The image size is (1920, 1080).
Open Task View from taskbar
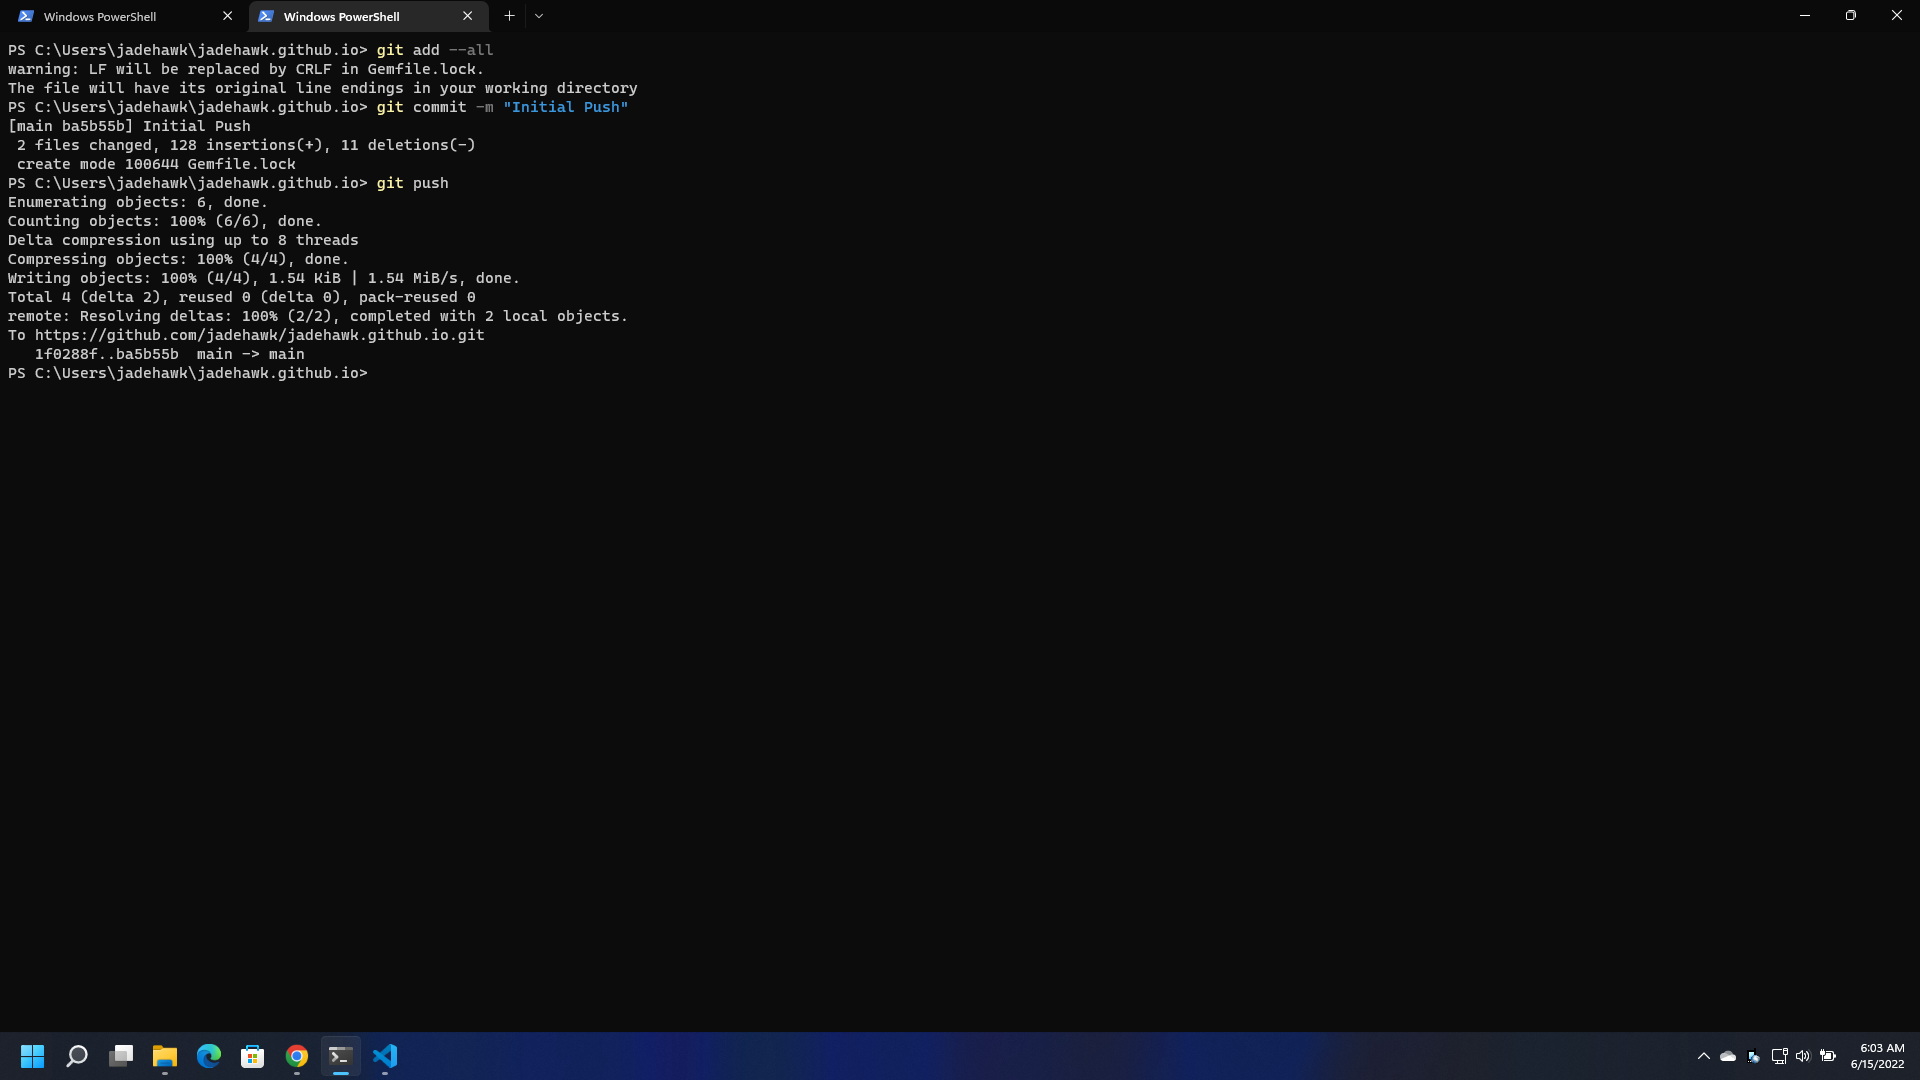[121, 1056]
